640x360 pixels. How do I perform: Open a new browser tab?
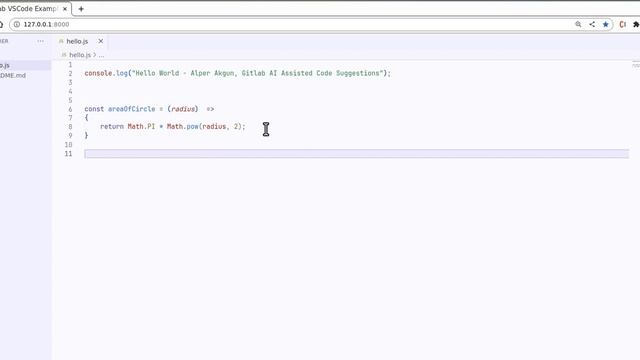pyautogui.click(x=81, y=9)
